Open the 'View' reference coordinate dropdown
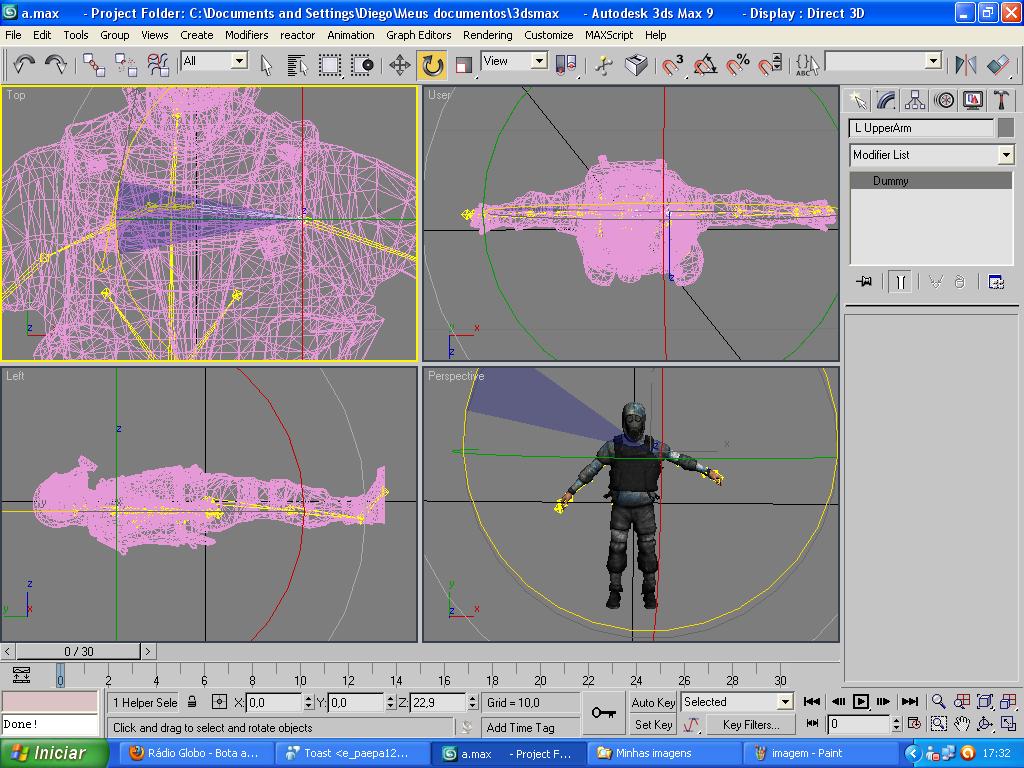Viewport: 1024px width, 768px height. point(539,61)
